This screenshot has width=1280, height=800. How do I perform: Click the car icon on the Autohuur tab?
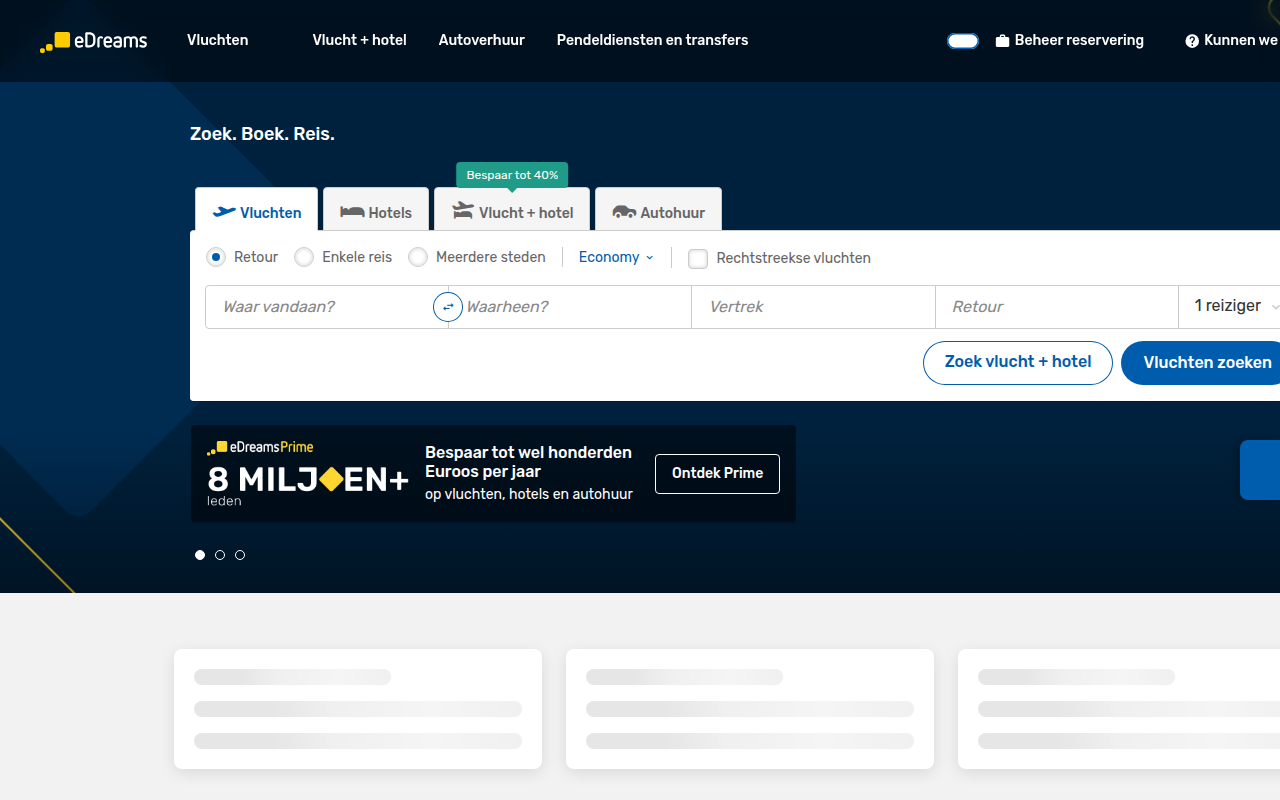coord(624,212)
